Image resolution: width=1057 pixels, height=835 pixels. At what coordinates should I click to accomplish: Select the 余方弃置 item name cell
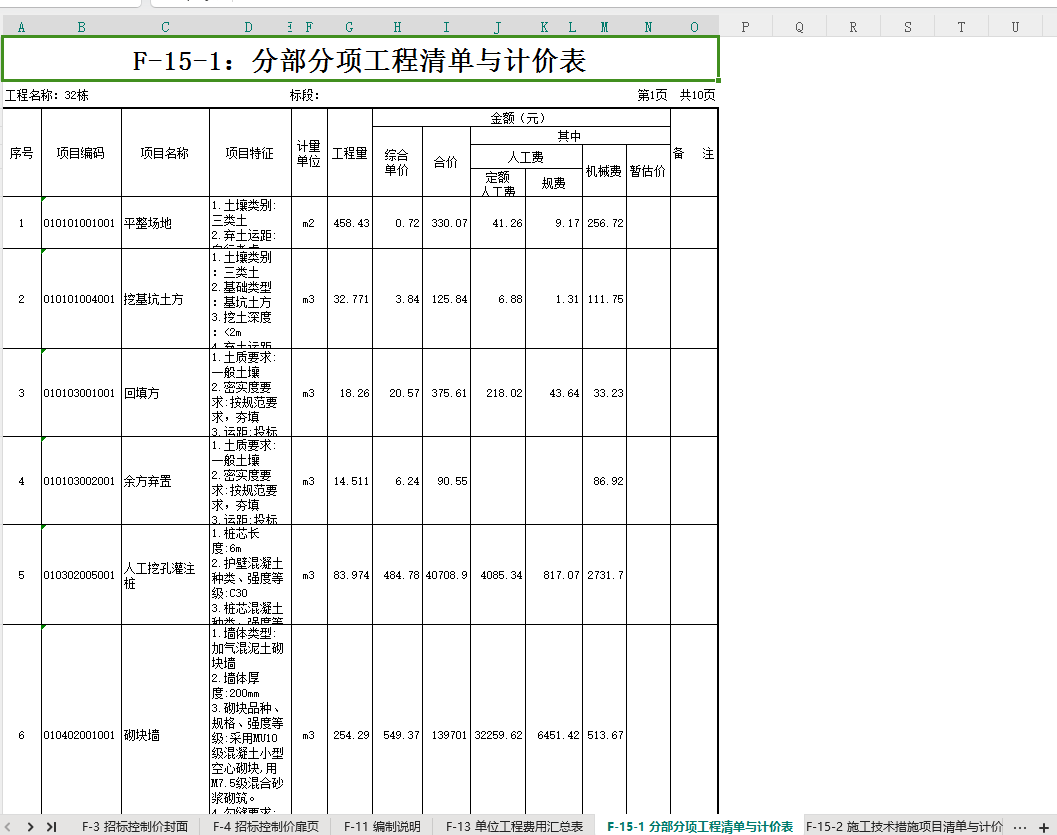point(165,481)
